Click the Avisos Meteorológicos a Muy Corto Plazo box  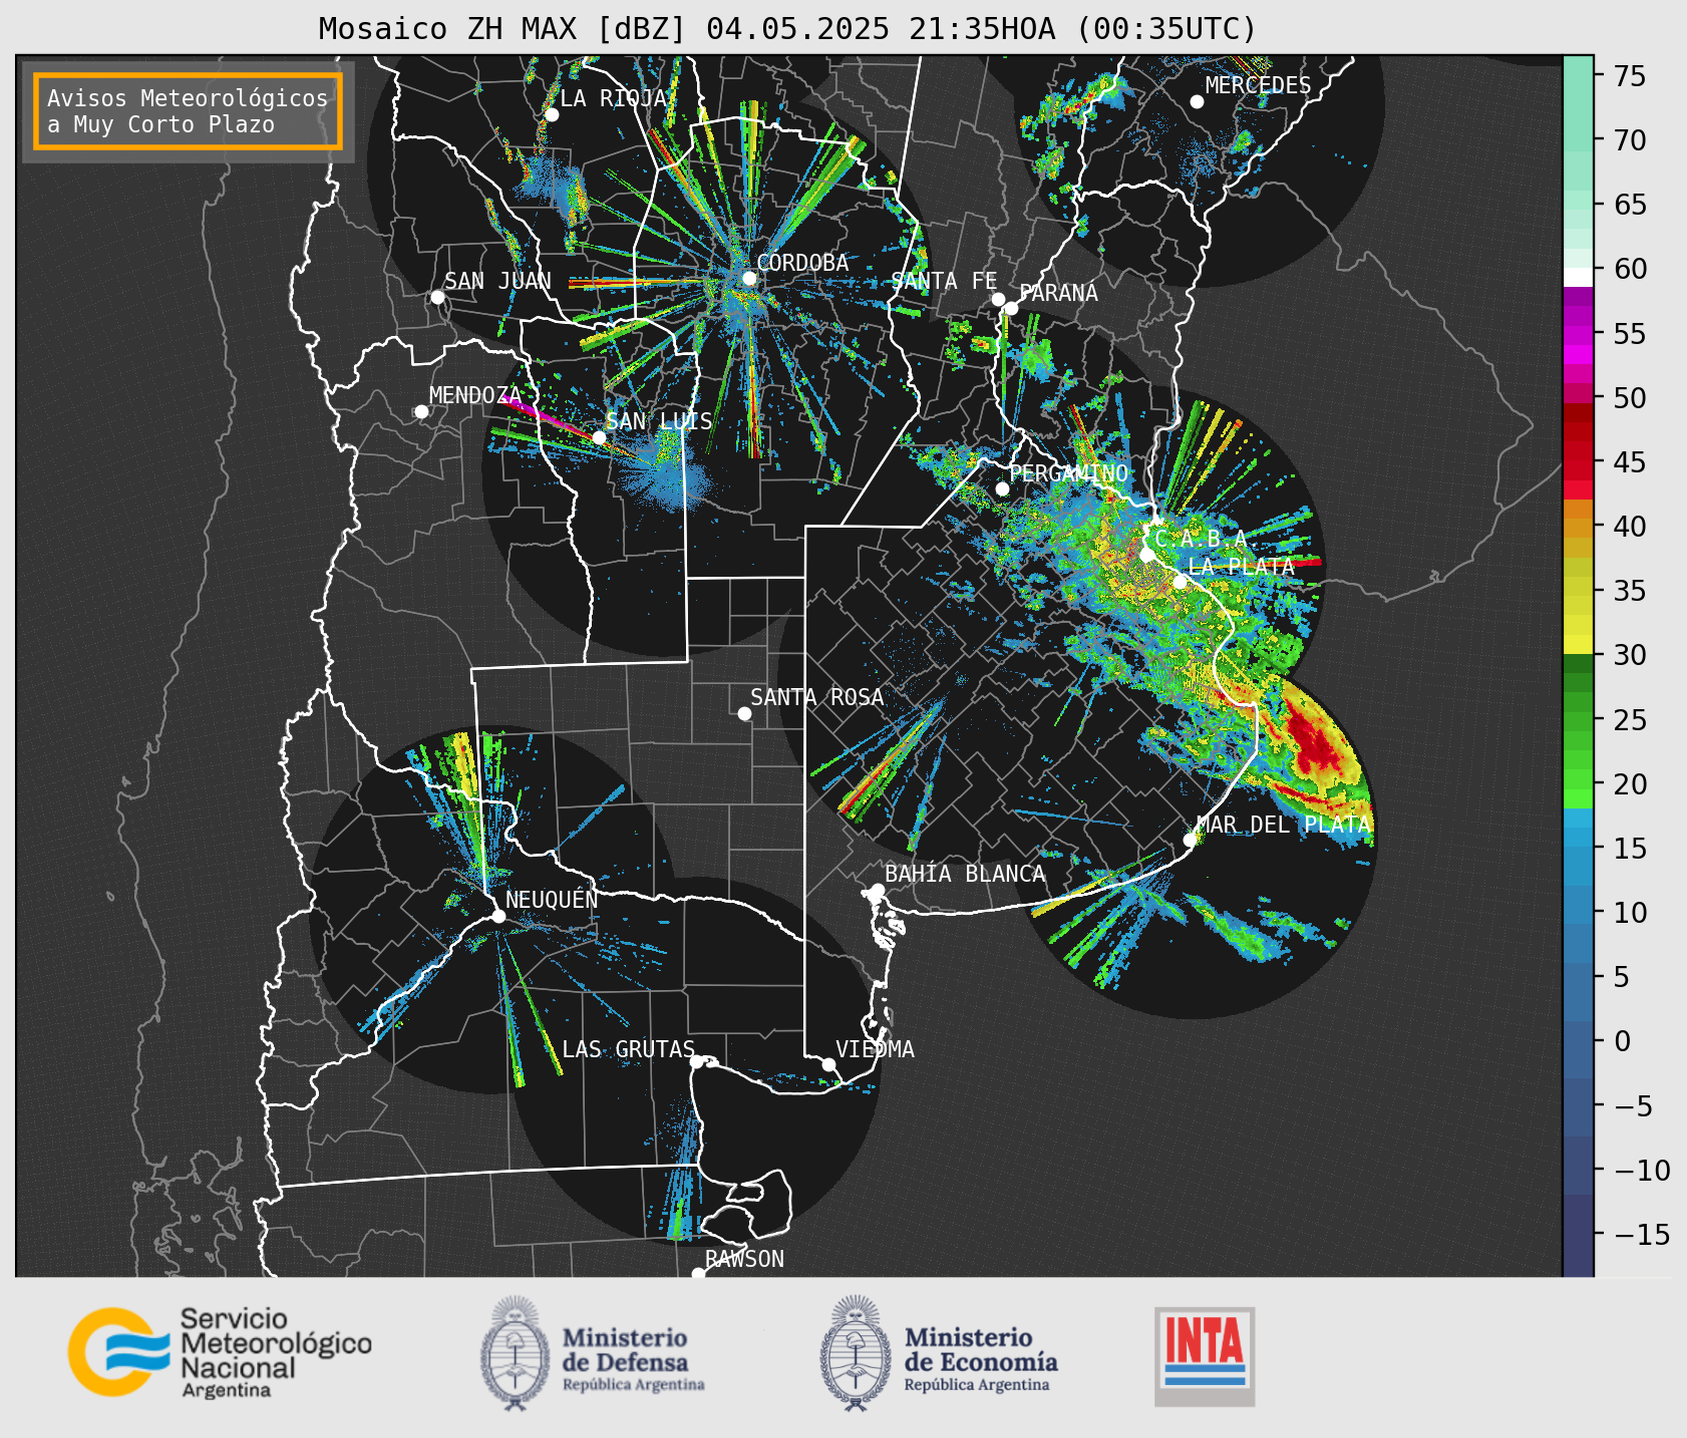(188, 111)
